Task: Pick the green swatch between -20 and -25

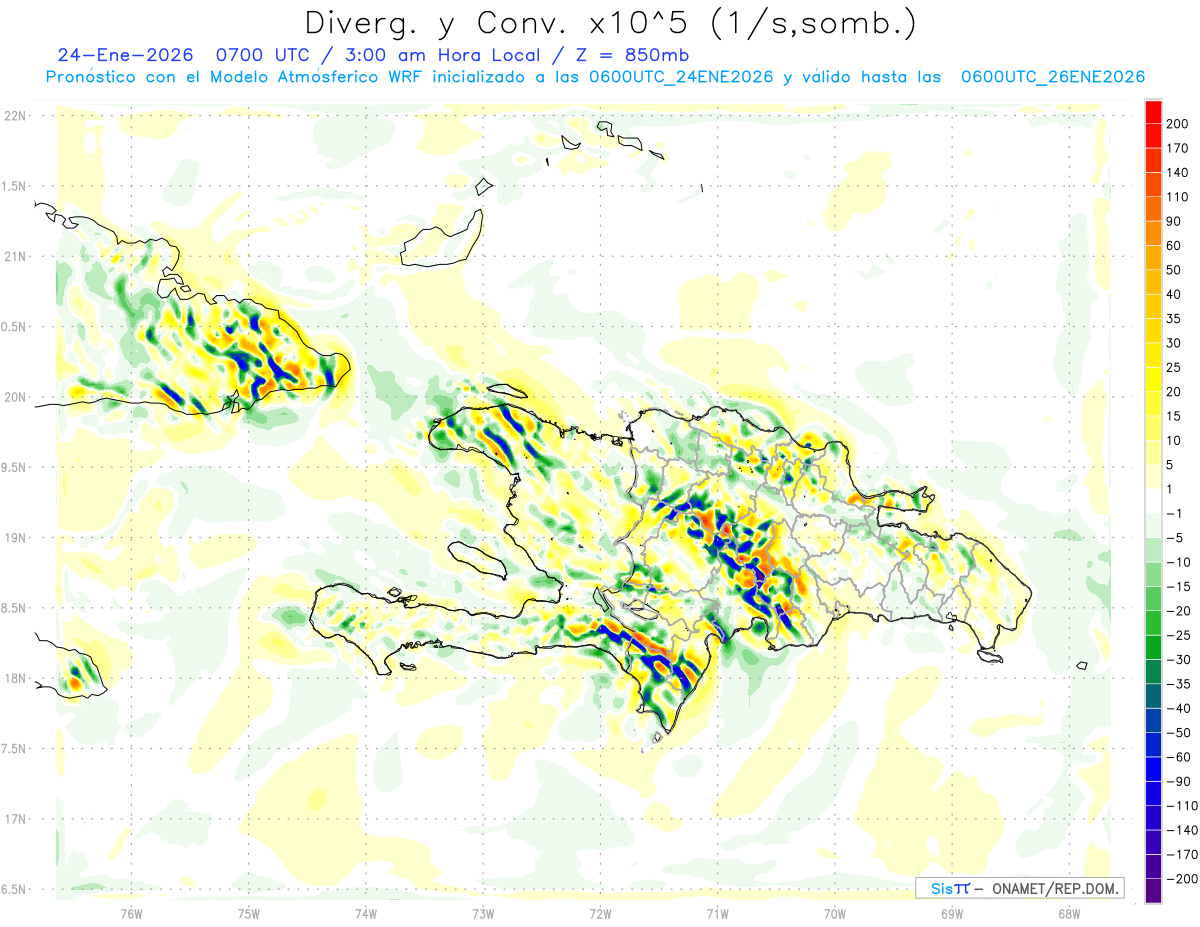Action: (1153, 623)
